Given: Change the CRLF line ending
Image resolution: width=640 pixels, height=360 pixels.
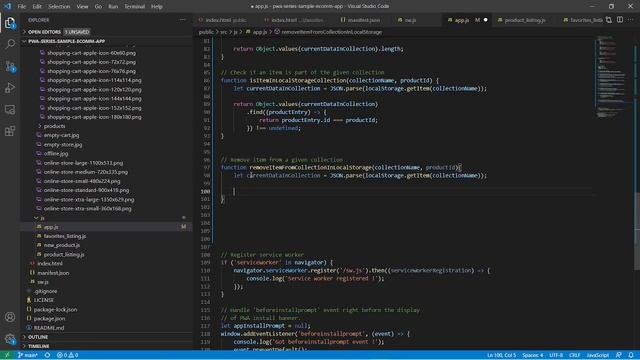Looking at the screenshot, I should 574,355.
